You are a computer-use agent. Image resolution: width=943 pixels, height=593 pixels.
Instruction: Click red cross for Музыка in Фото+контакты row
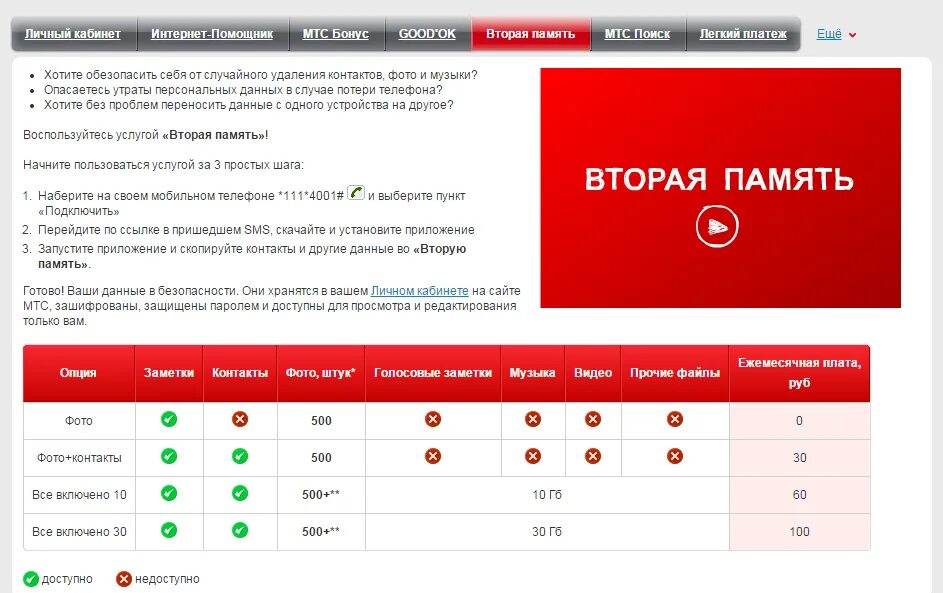[533, 456]
